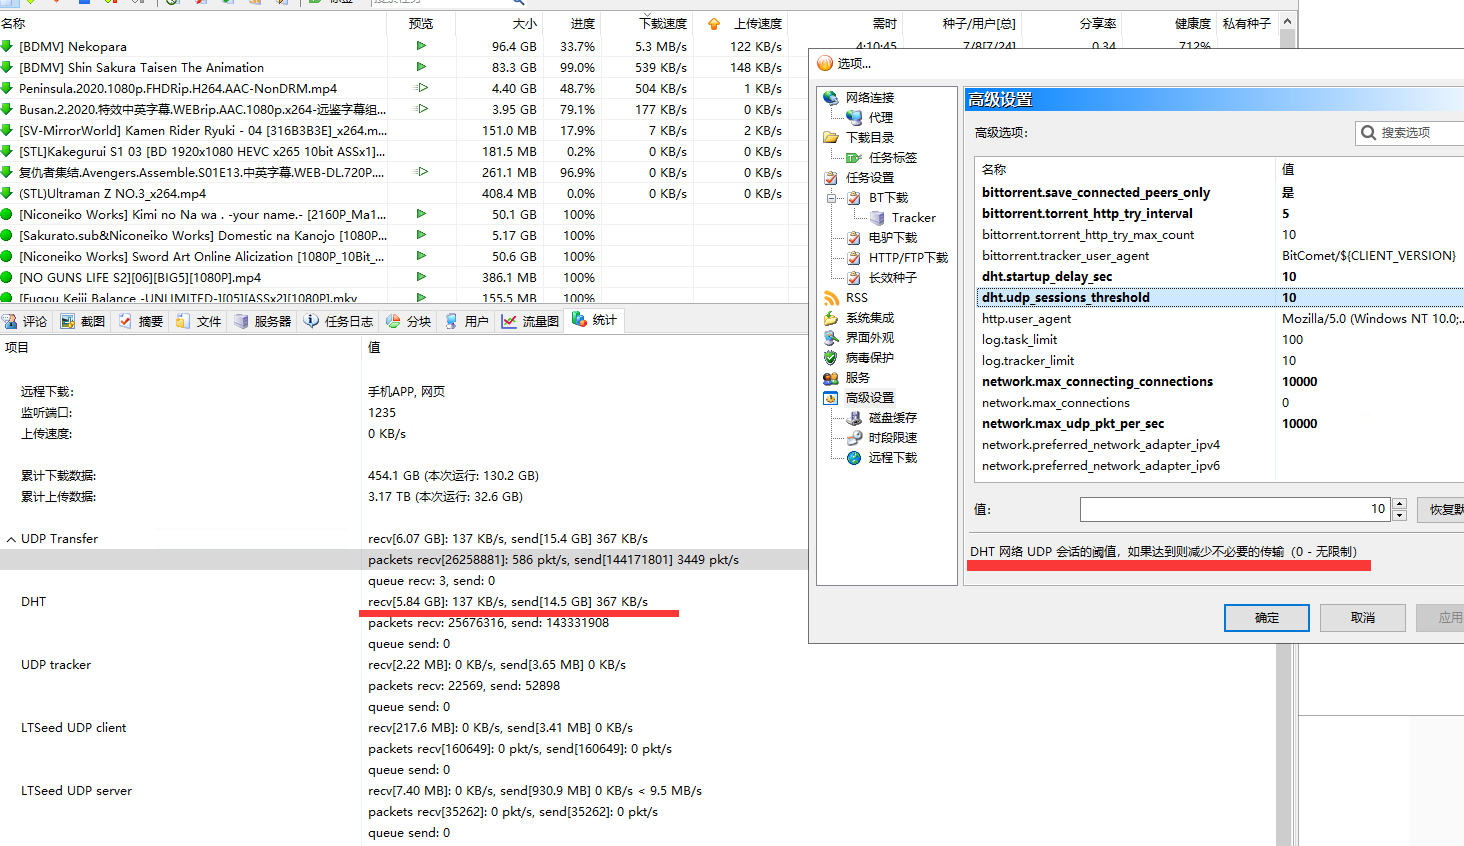Viewport: 1464px width, 846px height.
Task: Open the 长效种子 long-term seeding page
Action: (892, 277)
